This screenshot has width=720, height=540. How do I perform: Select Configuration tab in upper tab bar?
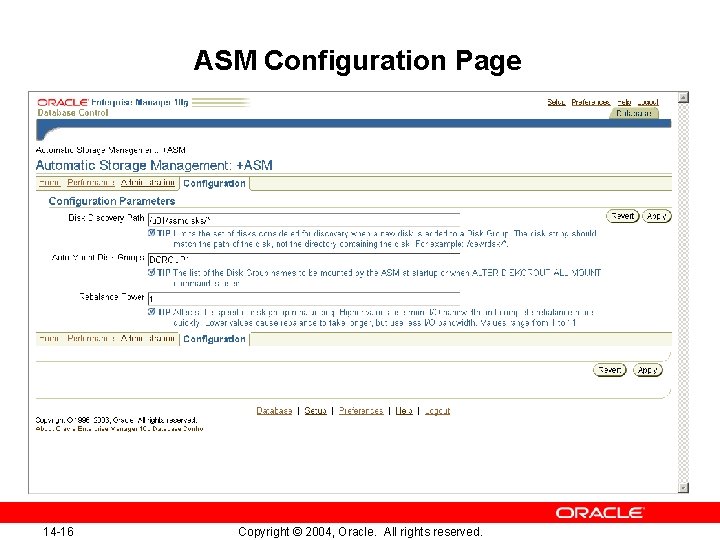point(214,183)
